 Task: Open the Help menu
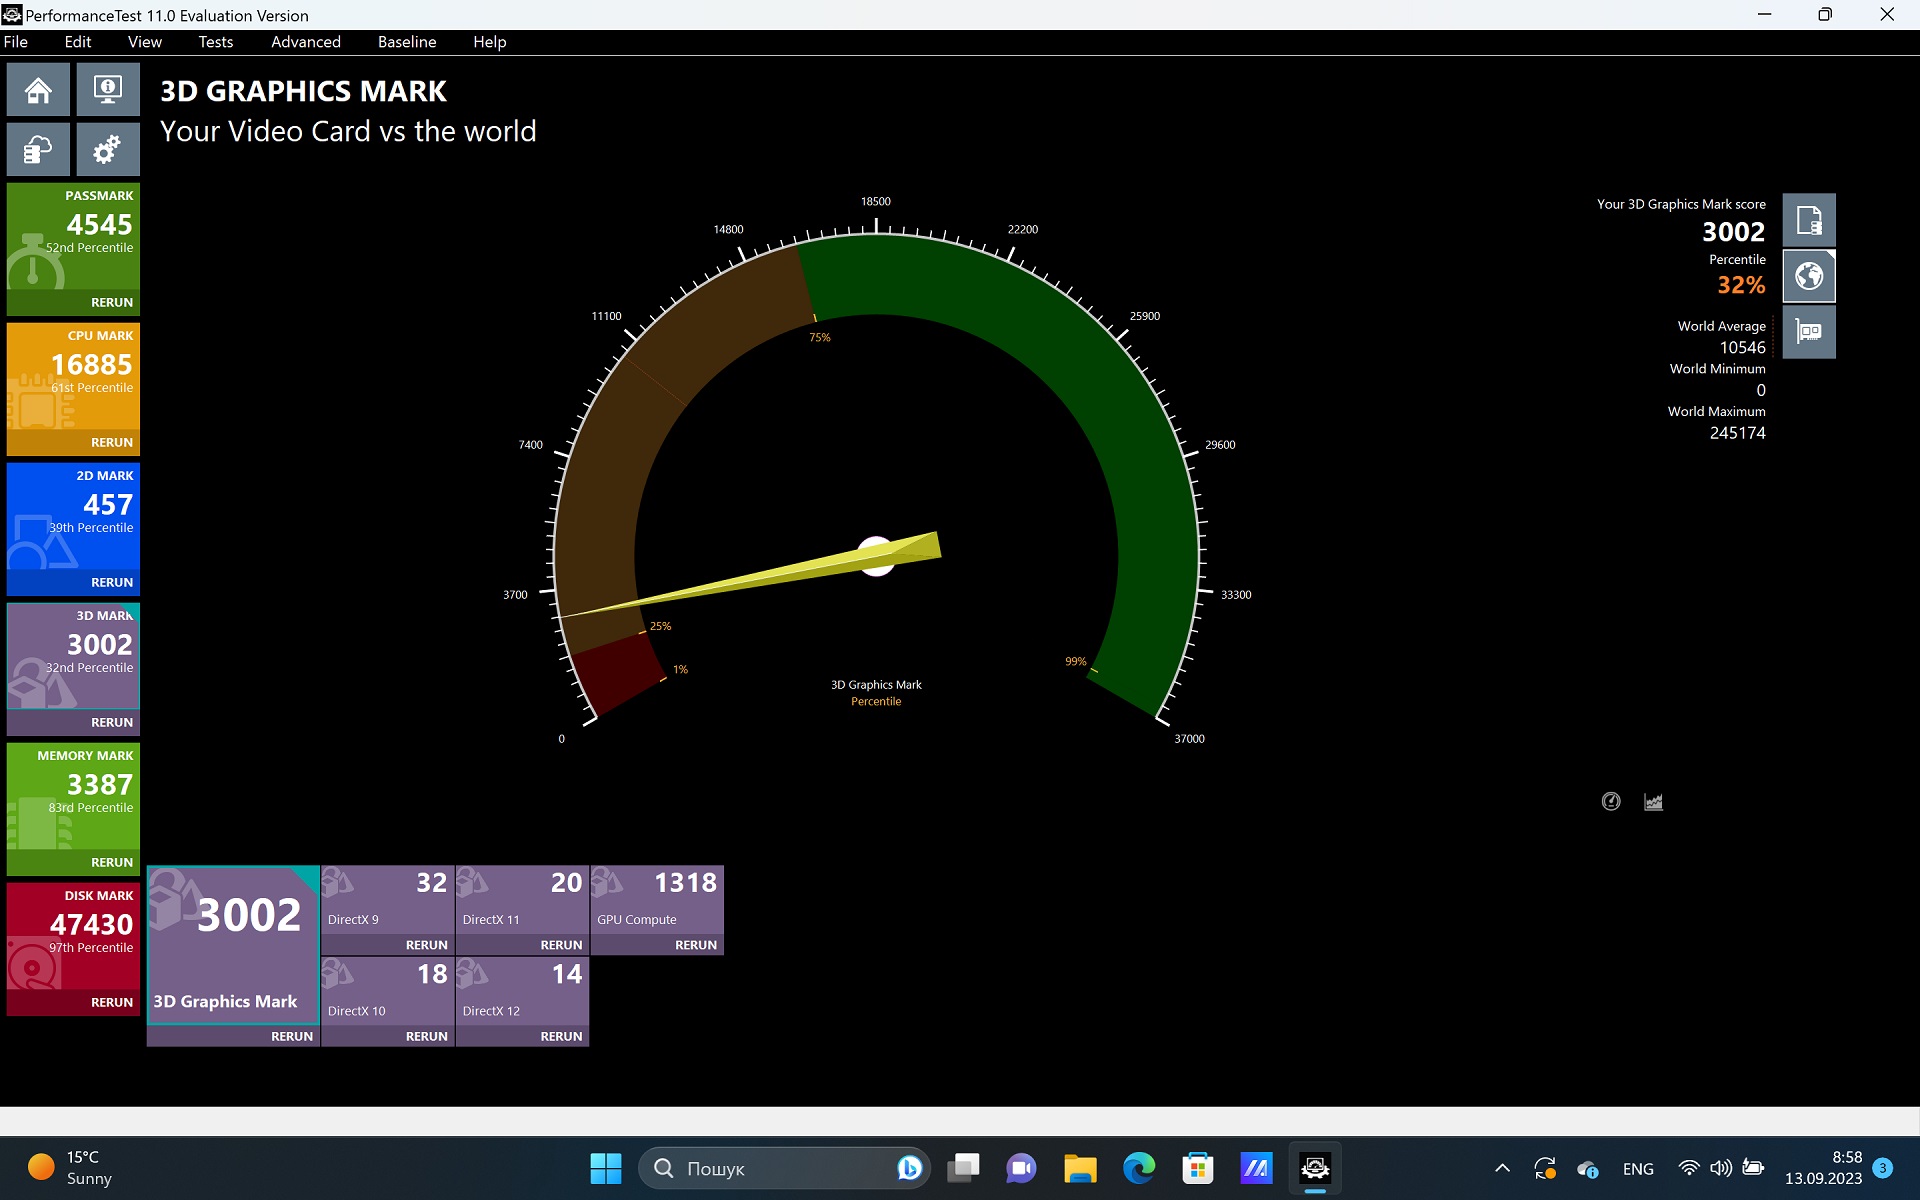click(490, 42)
